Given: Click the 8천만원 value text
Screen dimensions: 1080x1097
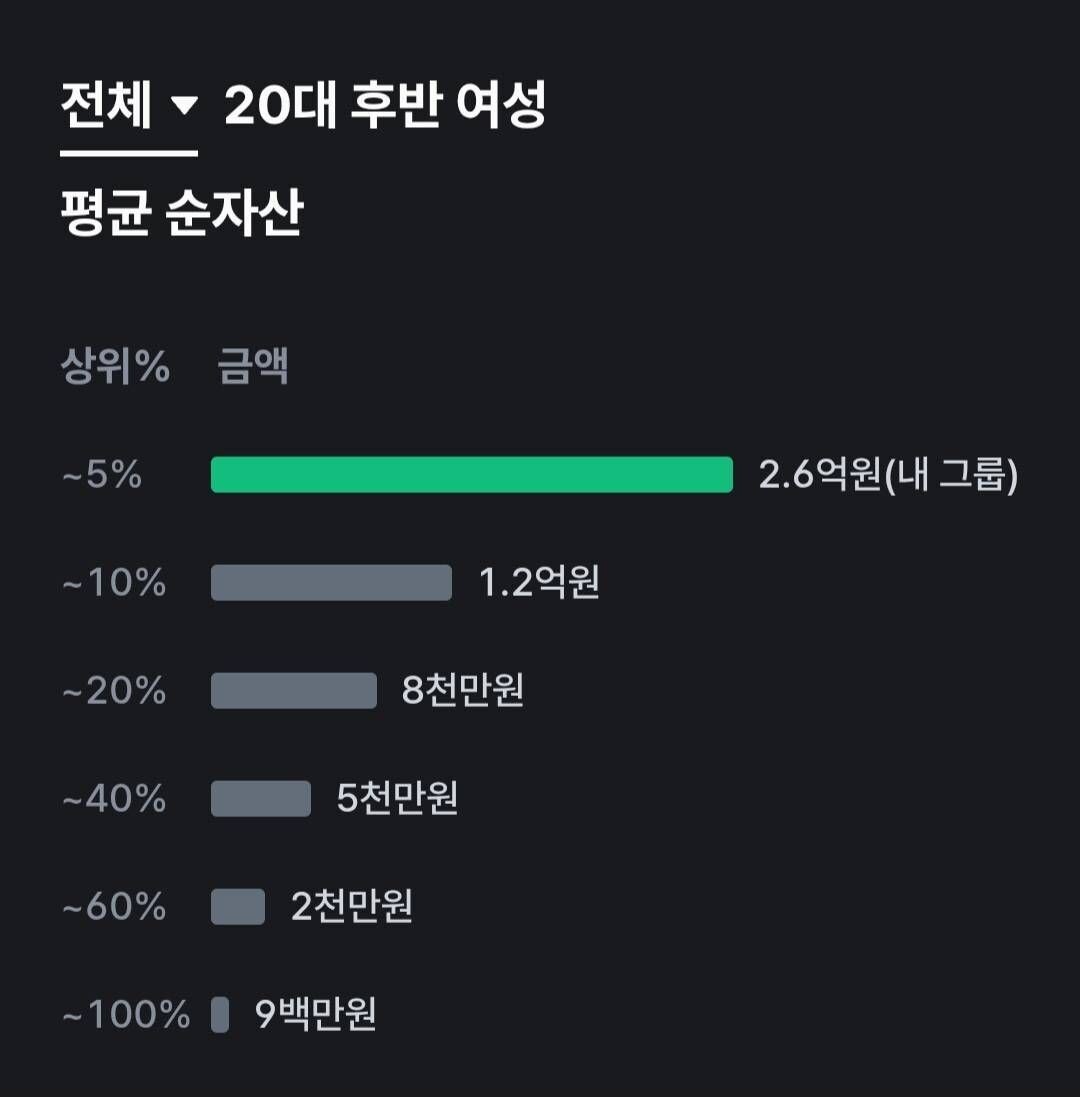Looking at the screenshot, I should tap(464, 690).
